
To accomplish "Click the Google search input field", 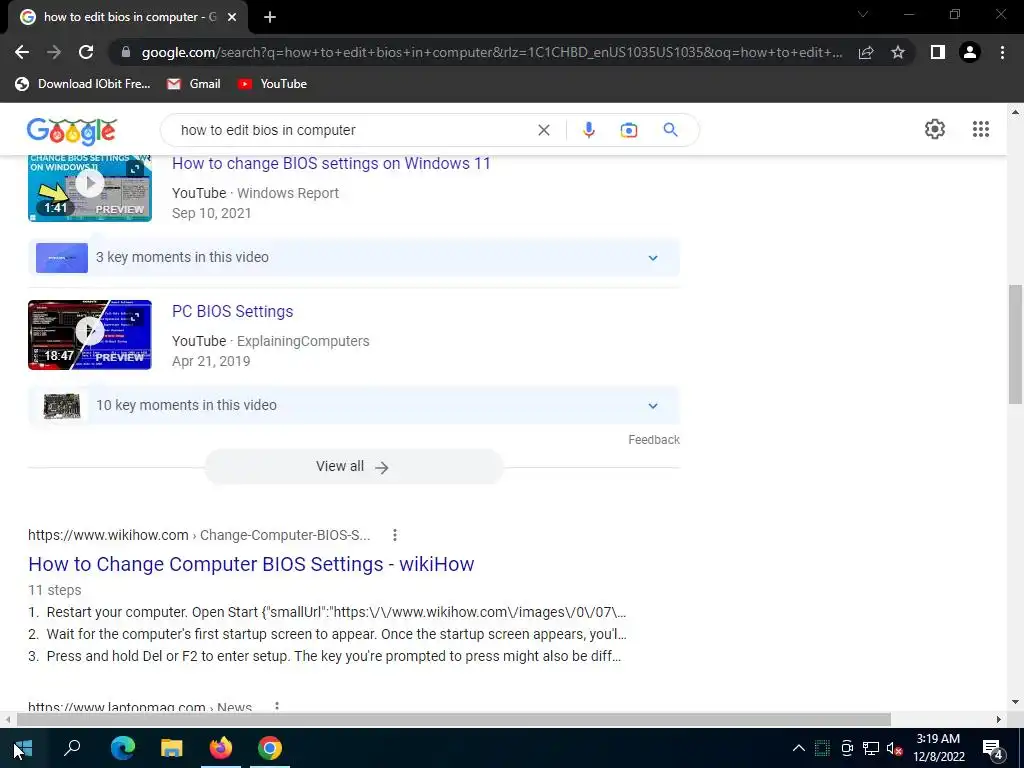I will click(x=353, y=130).
